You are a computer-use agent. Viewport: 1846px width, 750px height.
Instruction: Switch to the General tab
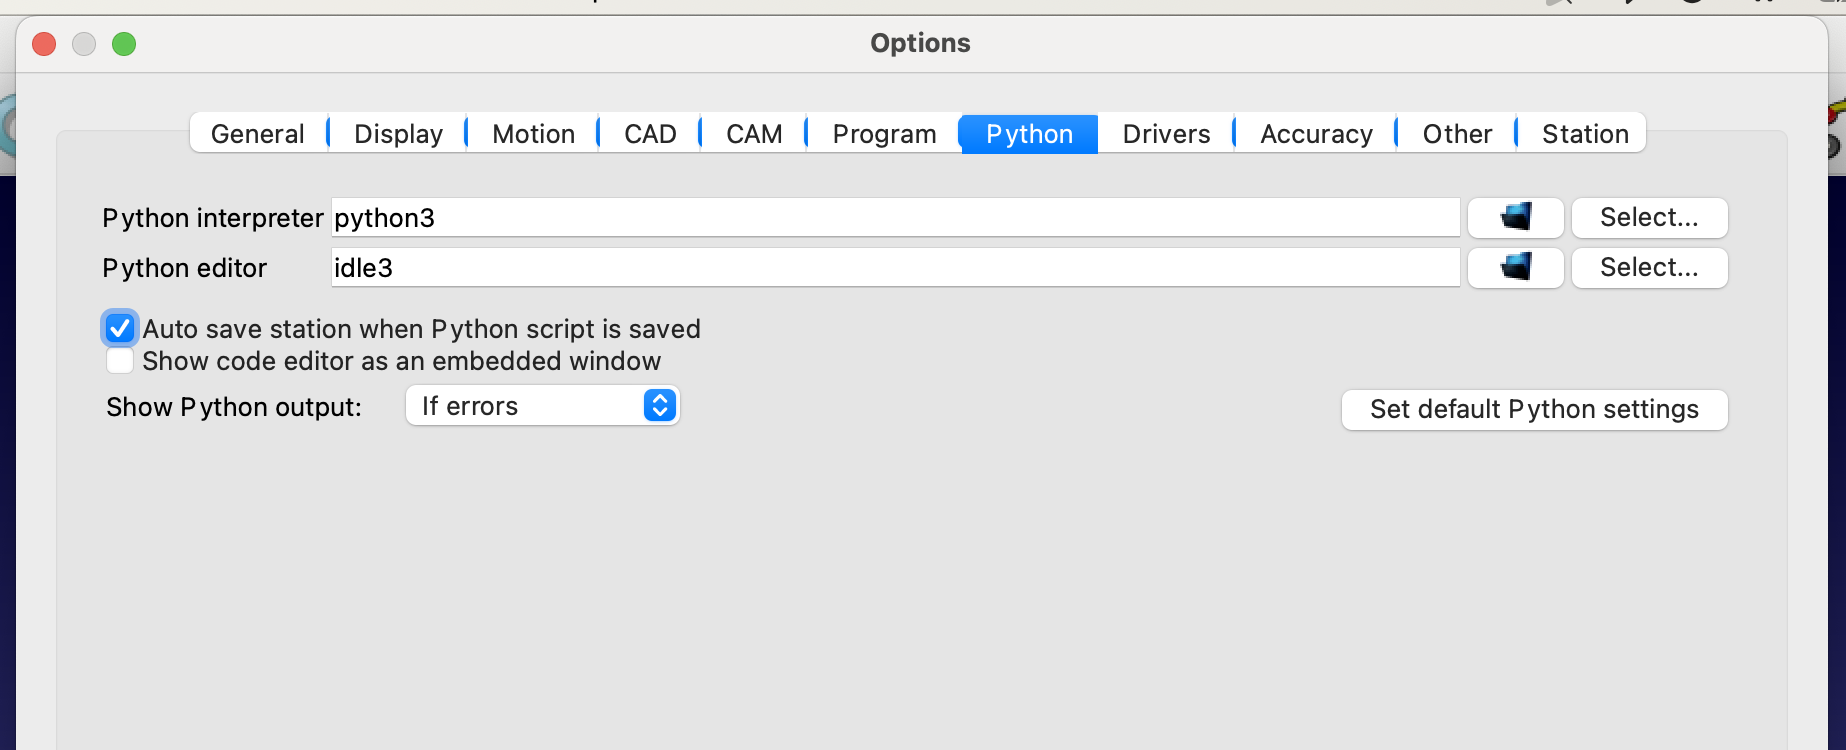258,134
